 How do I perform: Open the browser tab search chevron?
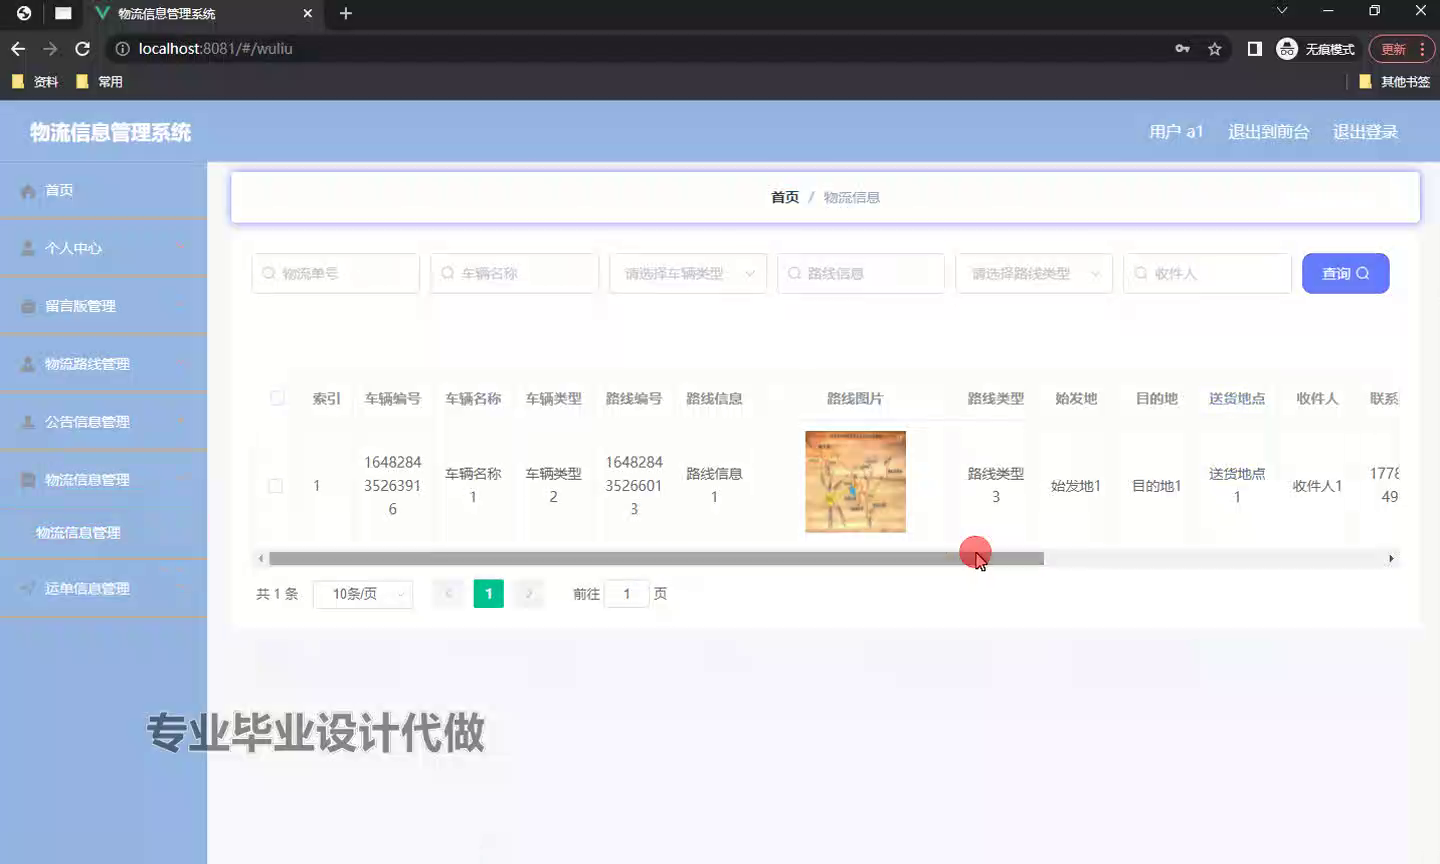coord(1282,11)
